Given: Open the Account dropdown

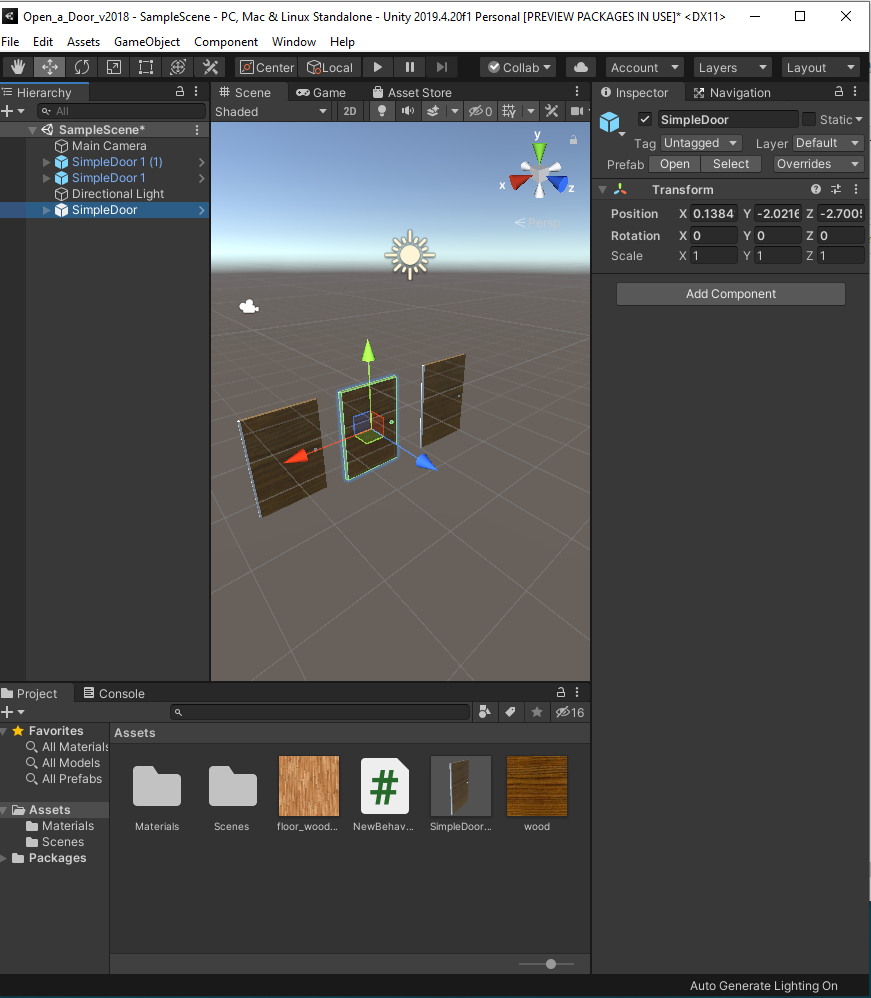Looking at the screenshot, I should pyautogui.click(x=644, y=67).
